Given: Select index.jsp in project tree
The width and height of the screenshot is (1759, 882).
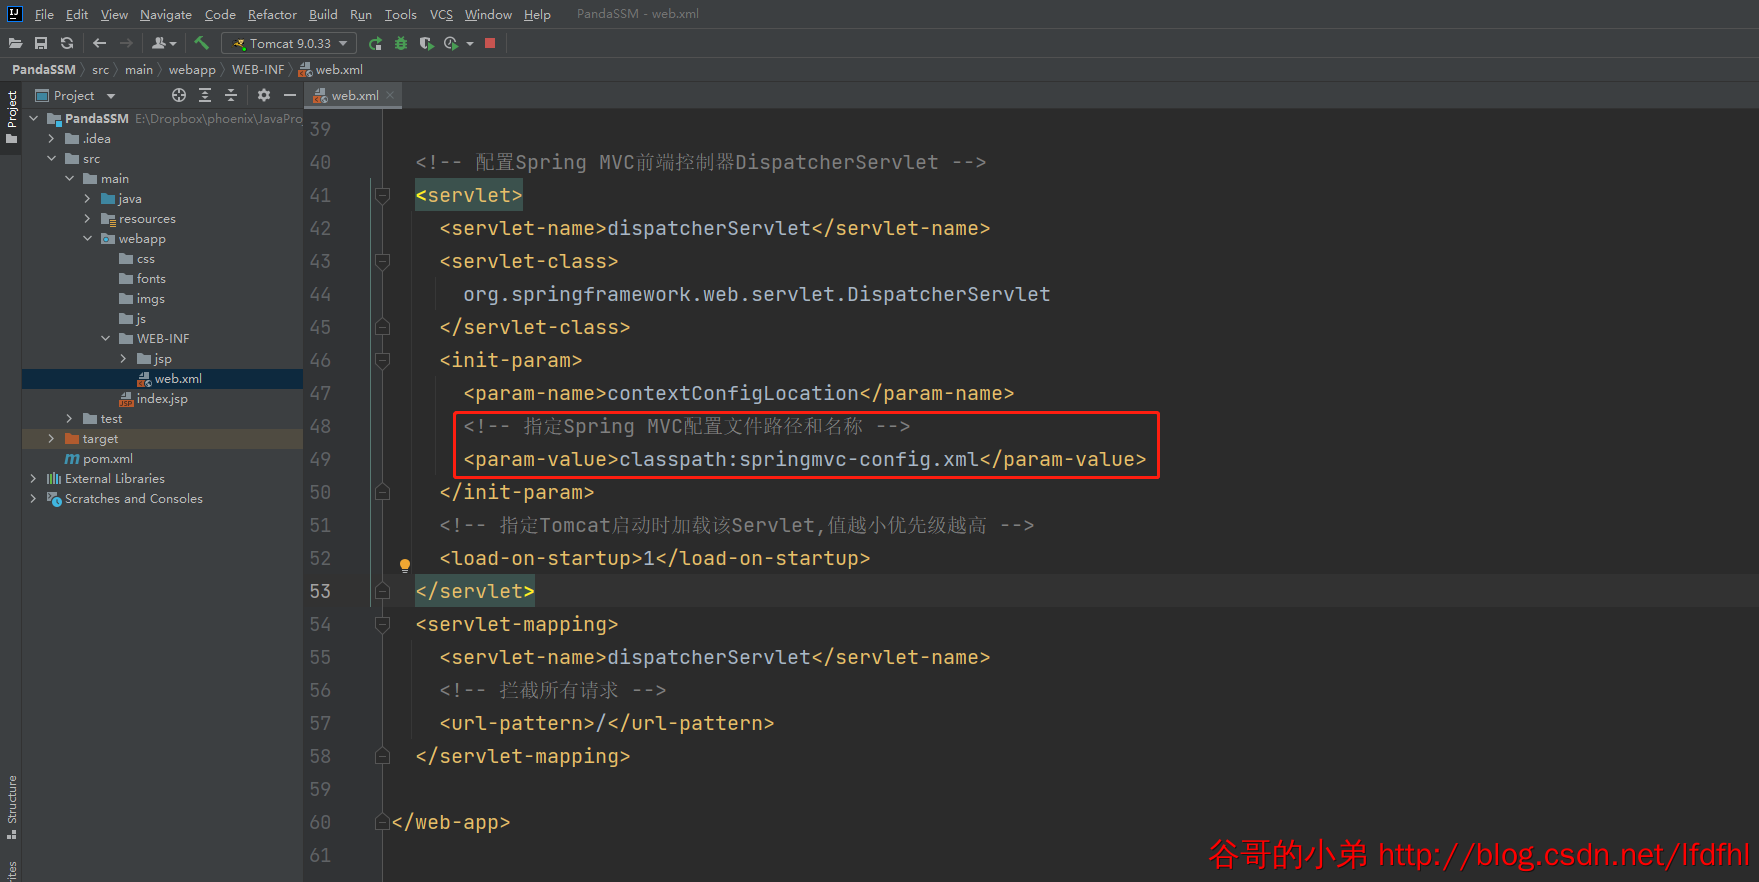Looking at the screenshot, I should coord(153,399).
